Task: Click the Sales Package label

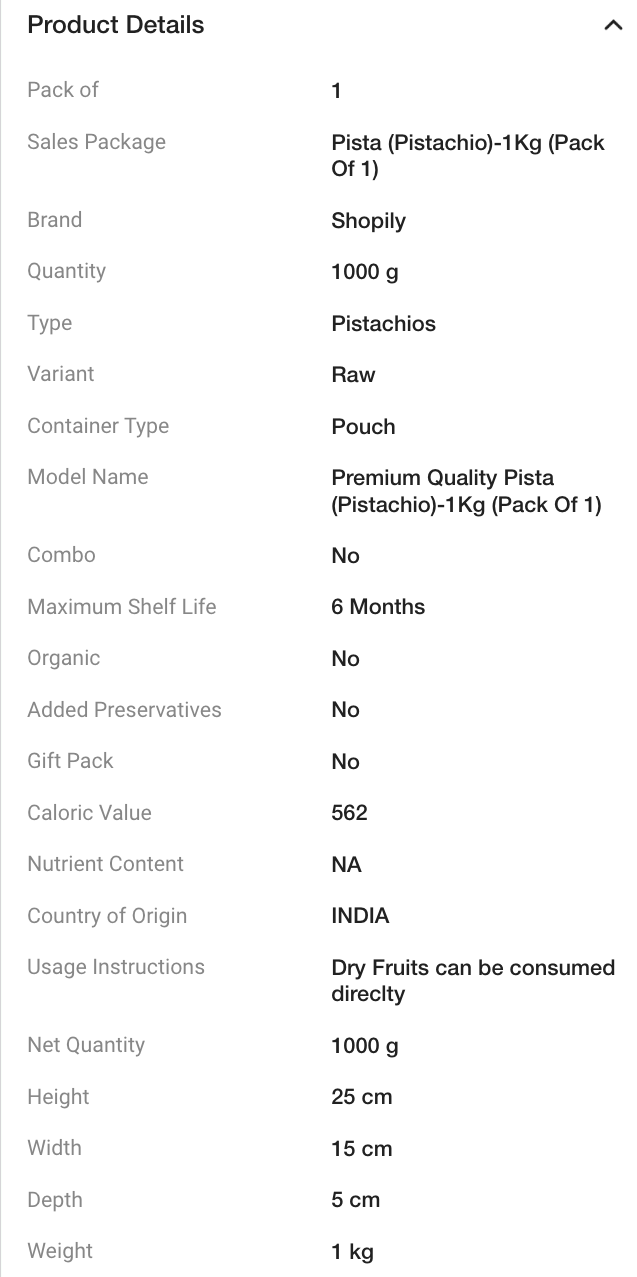Action: pyautogui.click(x=96, y=142)
